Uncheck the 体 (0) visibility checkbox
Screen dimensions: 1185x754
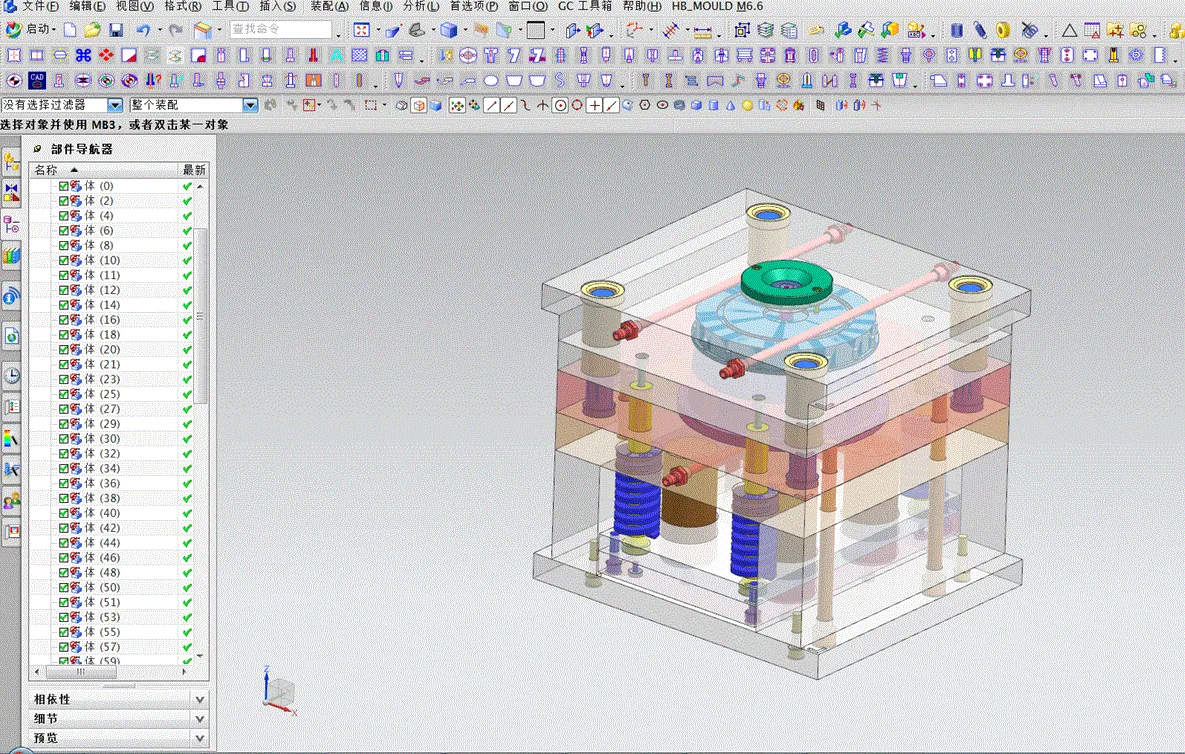click(x=63, y=185)
